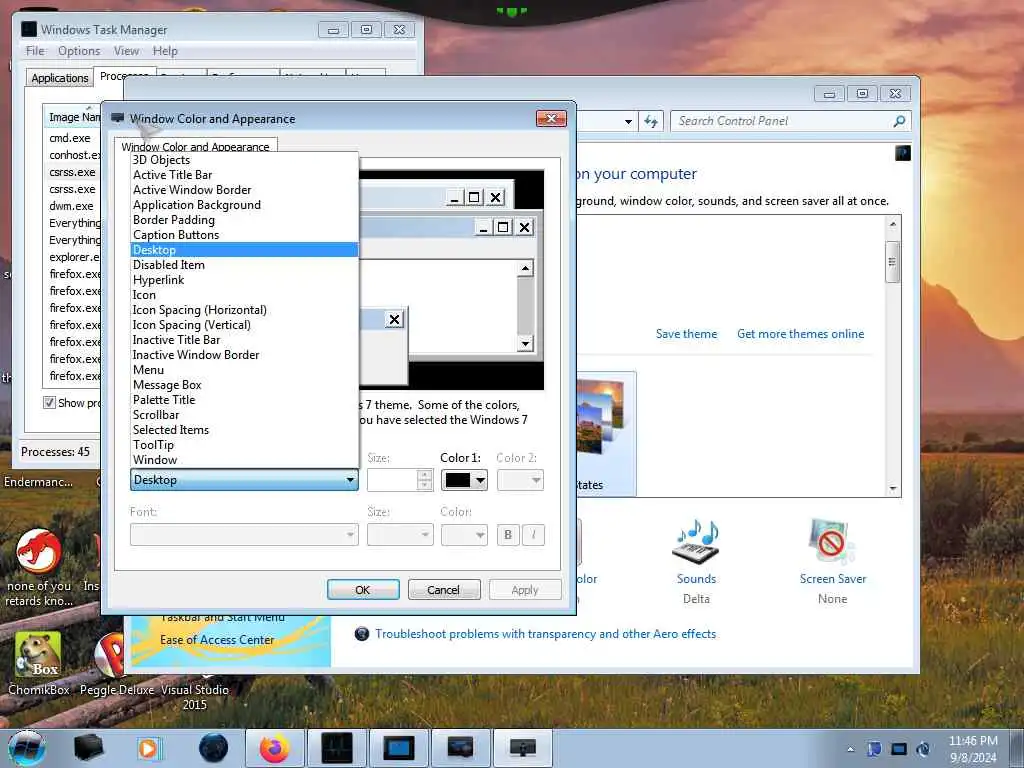The width and height of the screenshot is (1024, 768).
Task: Open the help icon in Personalization window
Action: click(x=903, y=153)
